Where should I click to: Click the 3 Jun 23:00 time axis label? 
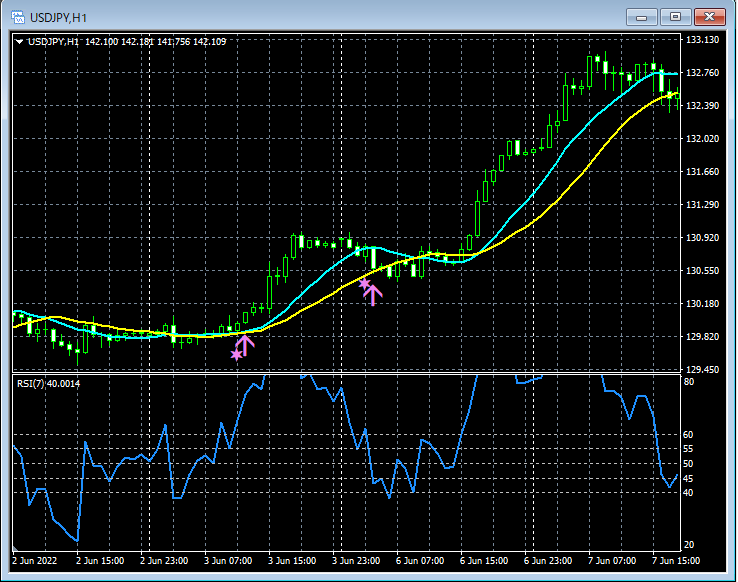click(x=356, y=561)
